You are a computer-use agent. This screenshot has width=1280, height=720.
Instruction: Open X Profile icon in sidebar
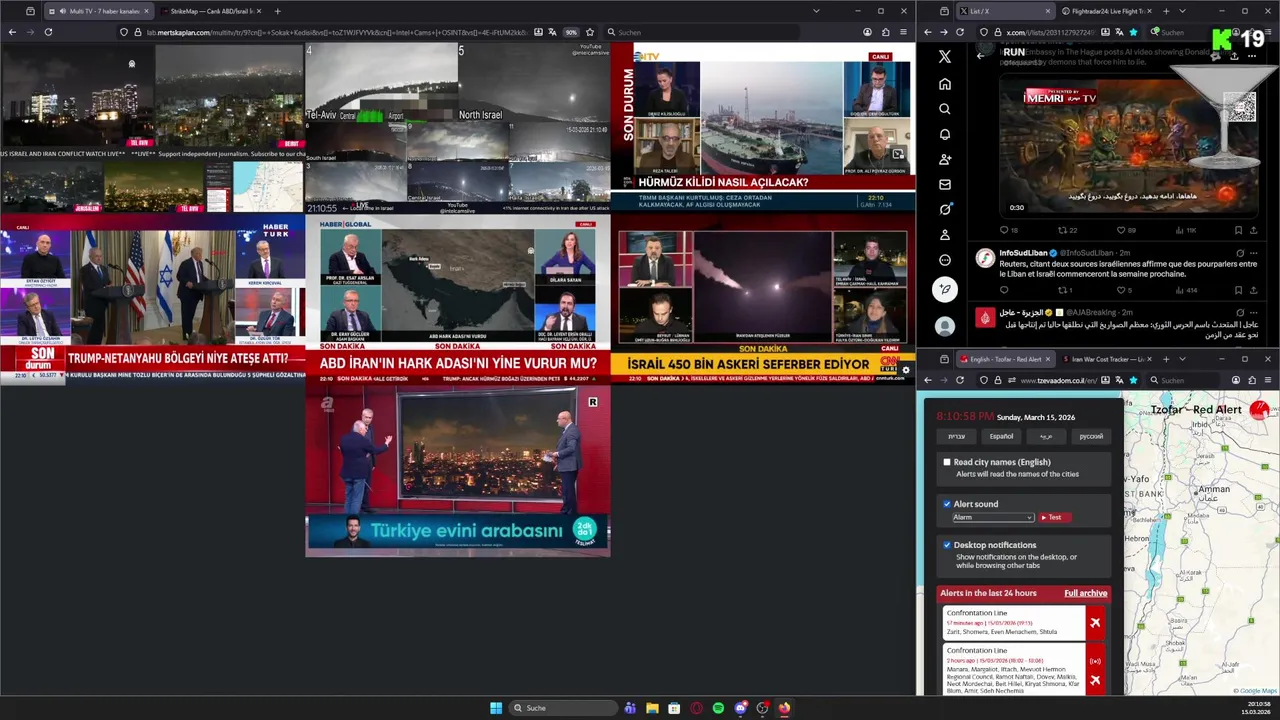944,235
